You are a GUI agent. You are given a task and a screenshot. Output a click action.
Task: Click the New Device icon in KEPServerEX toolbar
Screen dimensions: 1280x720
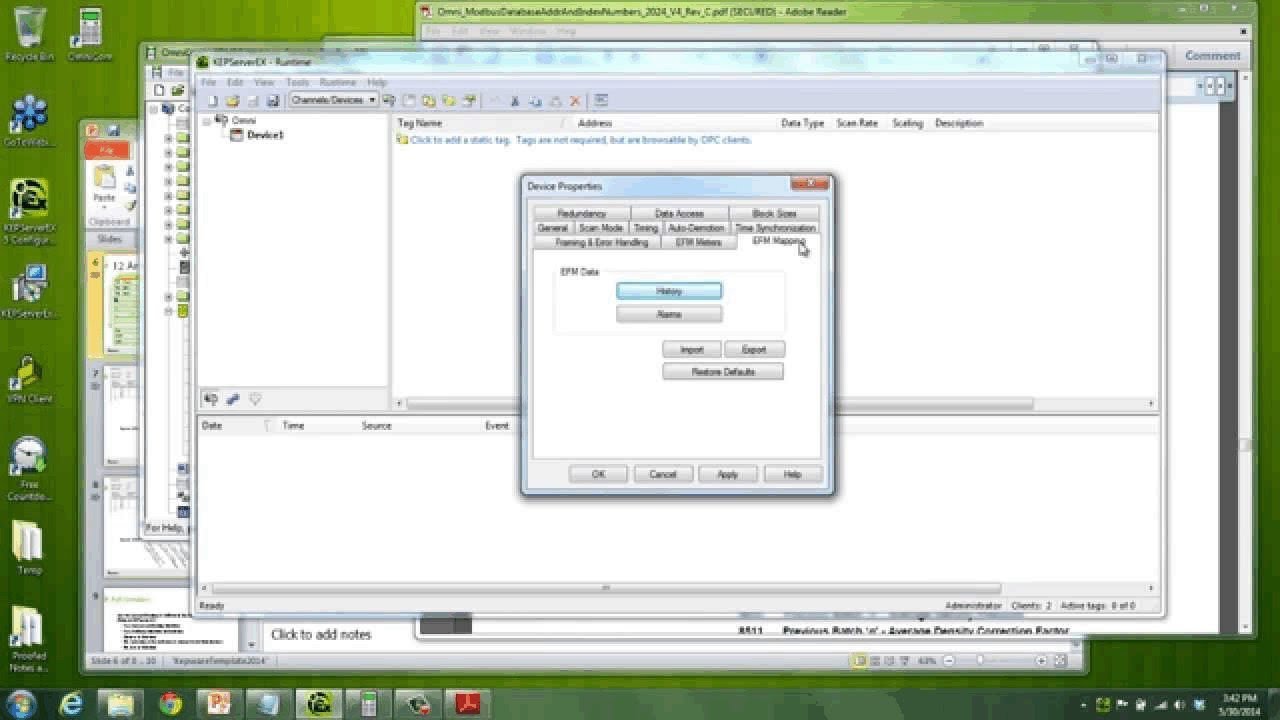pyautogui.click(x=409, y=101)
